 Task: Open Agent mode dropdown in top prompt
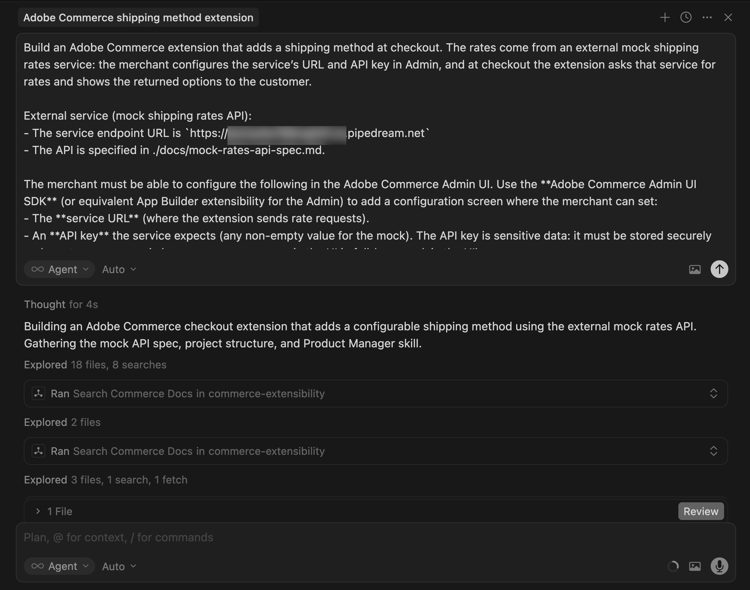coord(60,269)
